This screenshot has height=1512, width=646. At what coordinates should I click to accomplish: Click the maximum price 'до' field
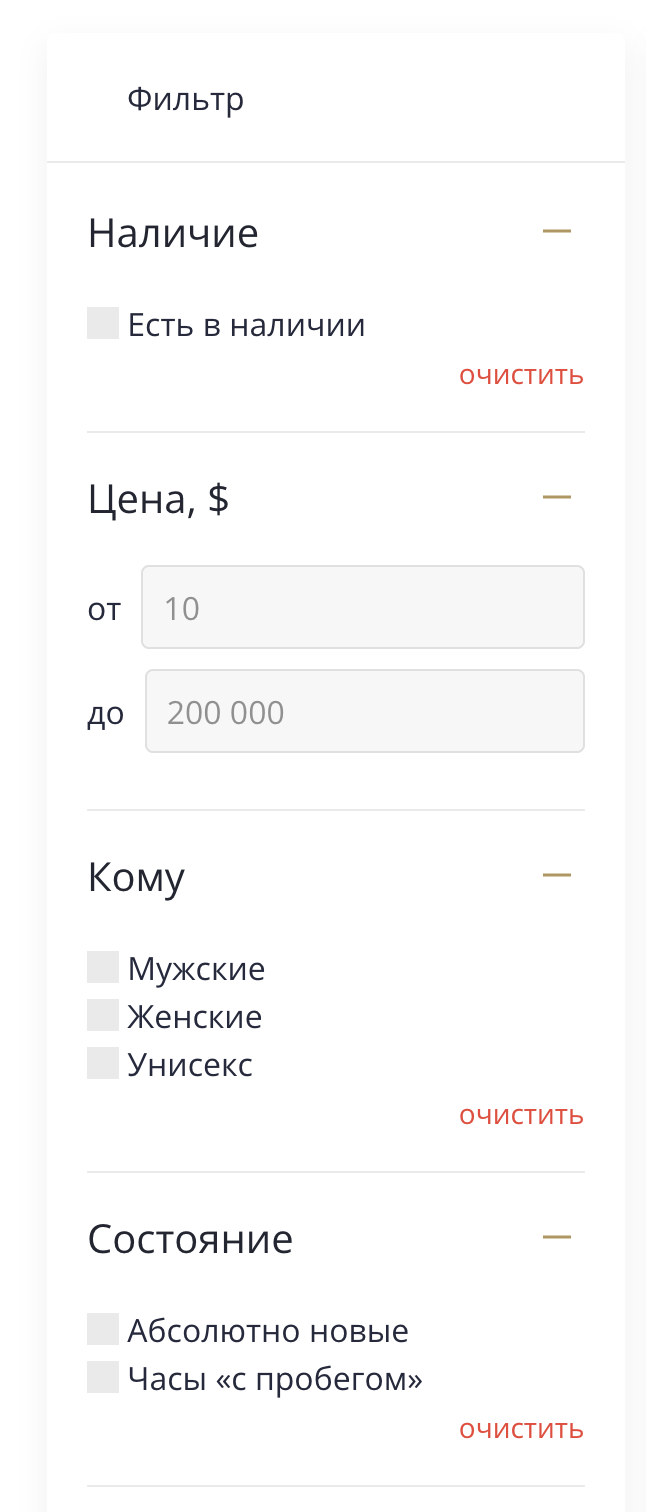coord(364,711)
